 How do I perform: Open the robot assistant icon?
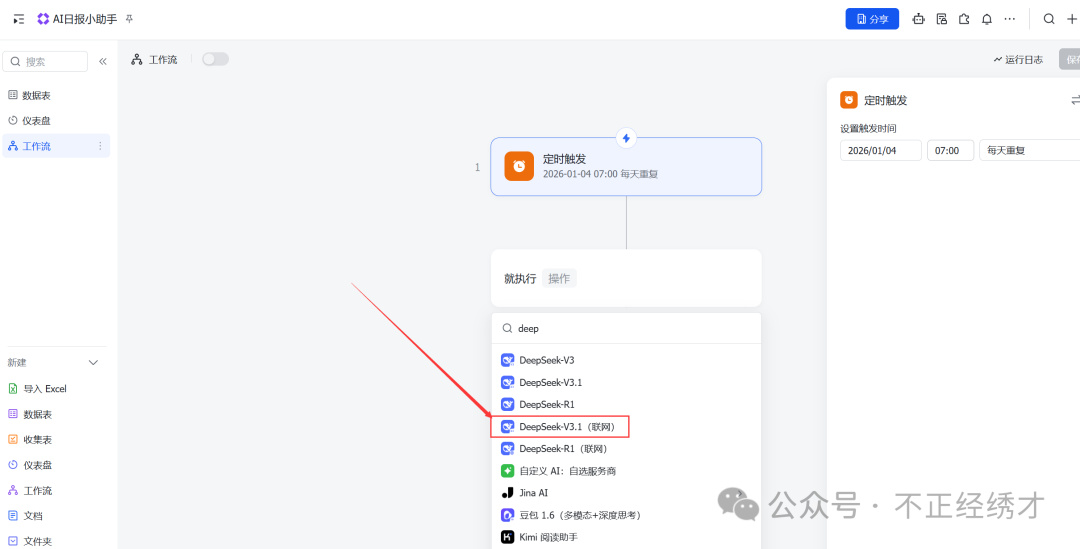click(918, 19)
